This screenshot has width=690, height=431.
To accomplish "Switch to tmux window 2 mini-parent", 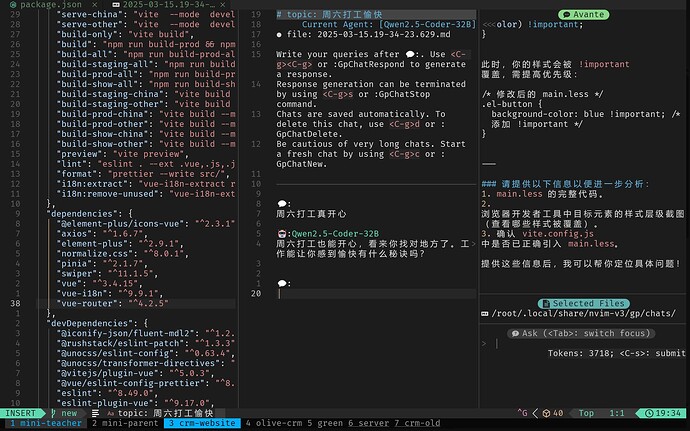I will tap(125, 423).
